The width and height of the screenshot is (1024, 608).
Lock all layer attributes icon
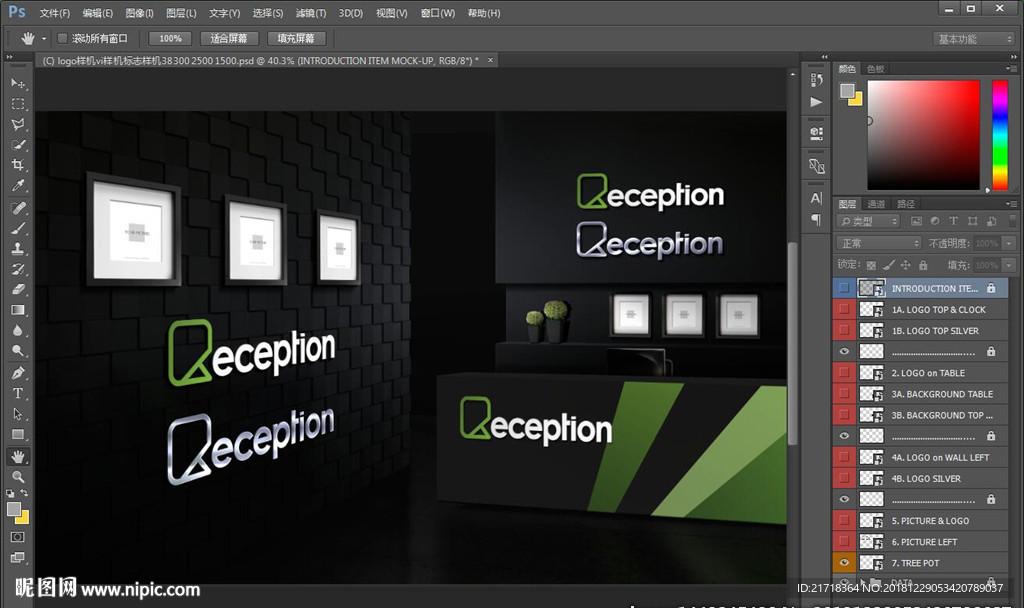[923, 265]
